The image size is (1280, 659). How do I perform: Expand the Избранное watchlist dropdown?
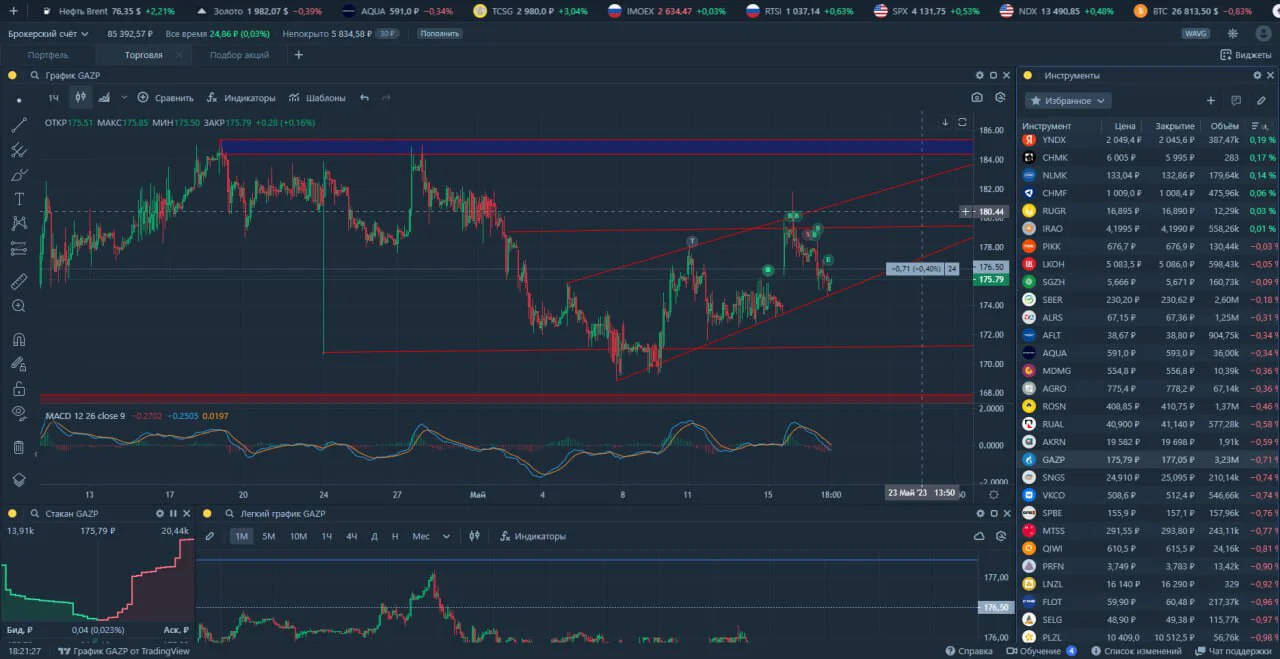coord(1069,101)
